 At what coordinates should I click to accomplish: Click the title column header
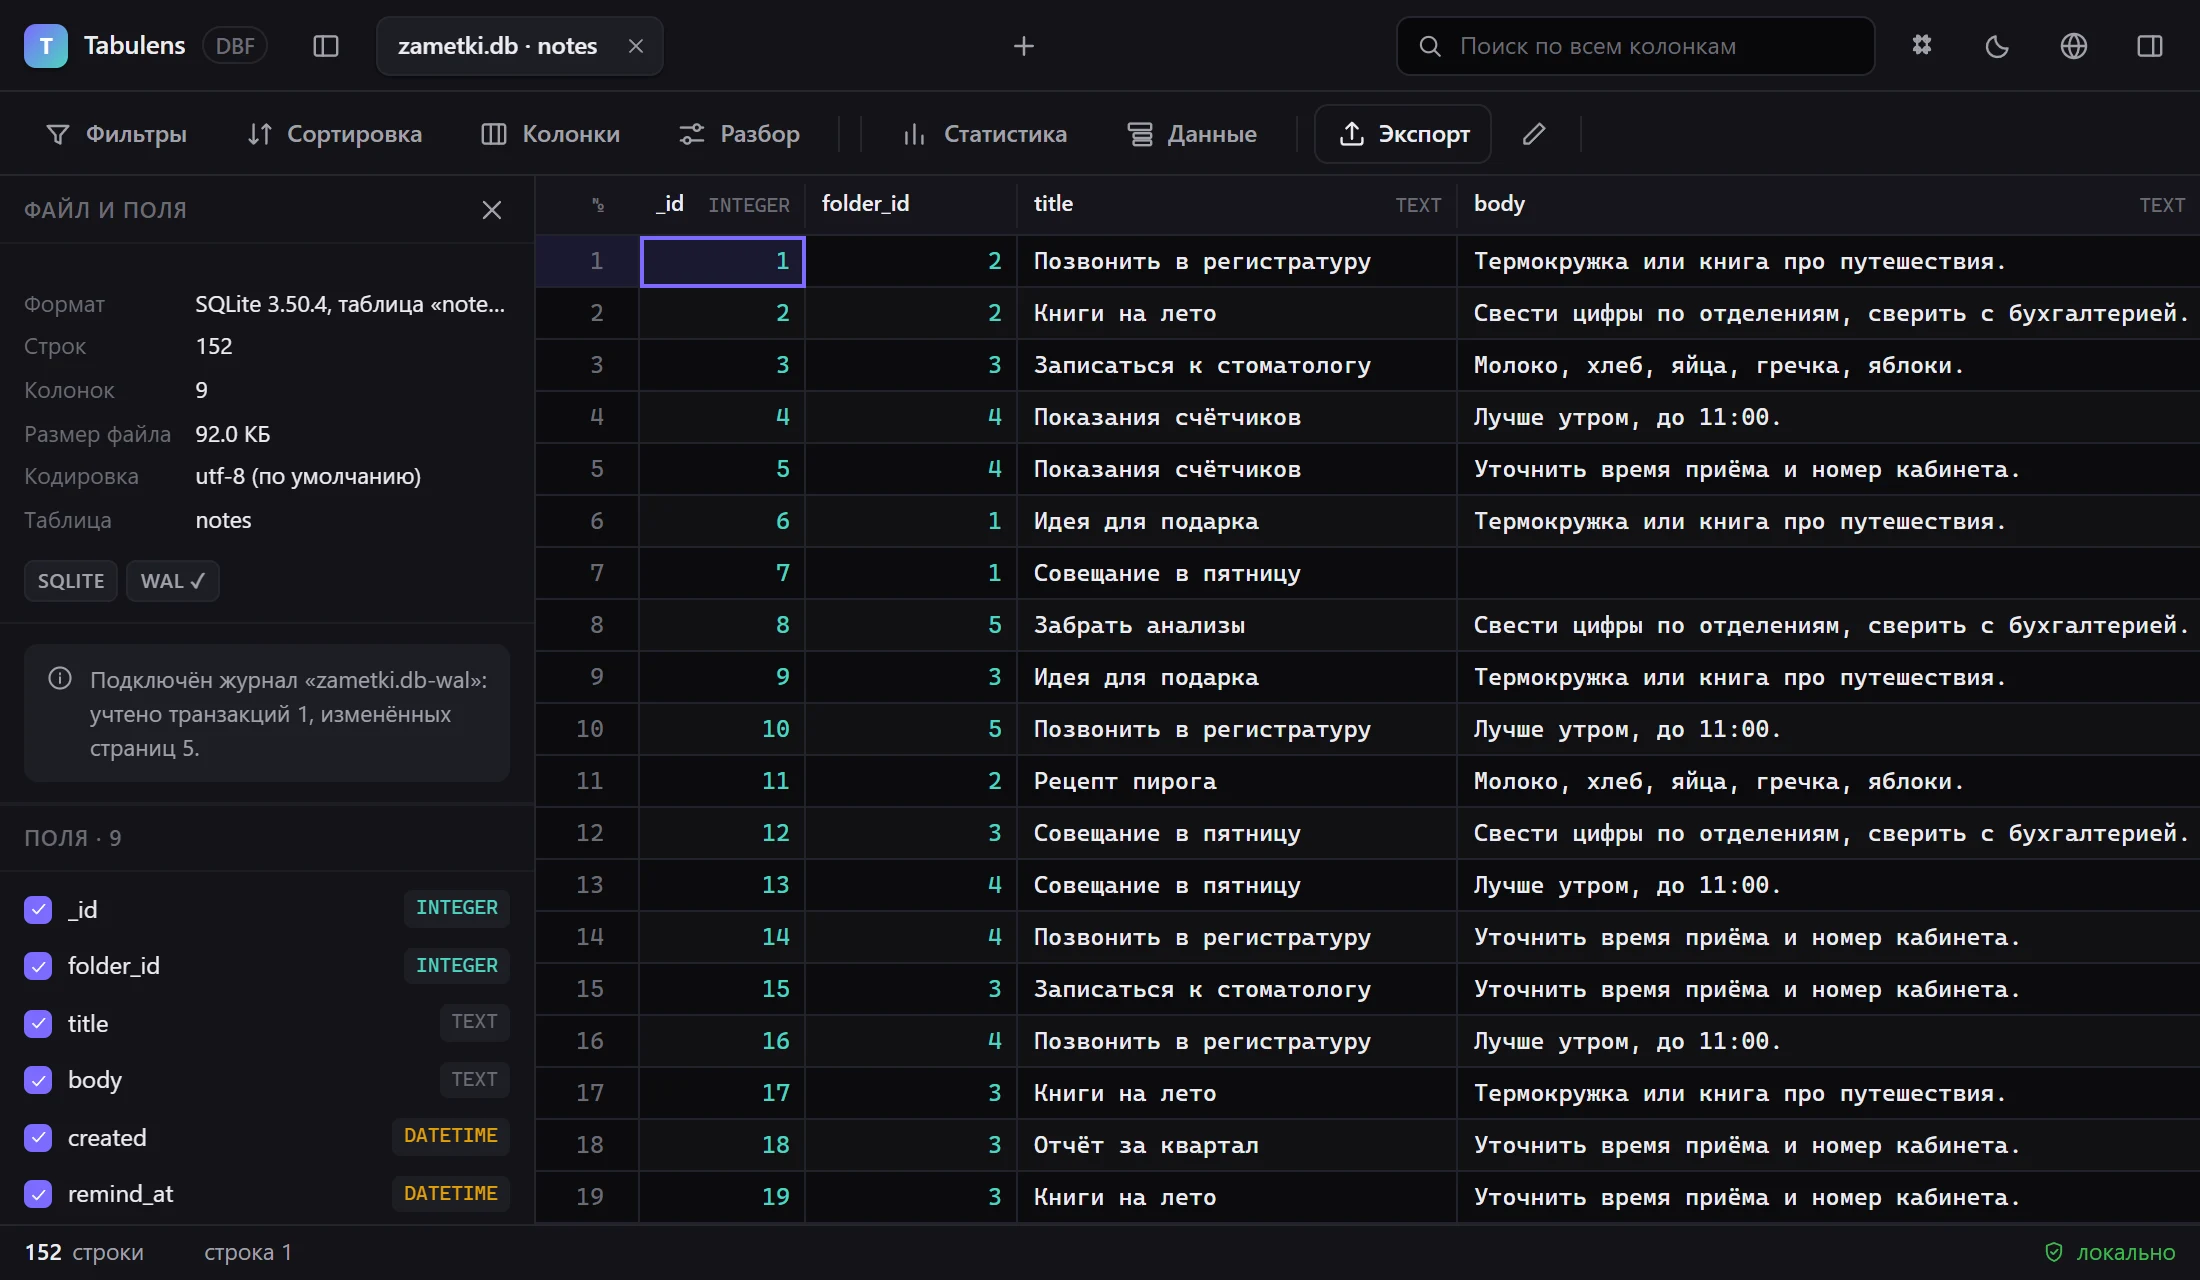(1237, 204)
